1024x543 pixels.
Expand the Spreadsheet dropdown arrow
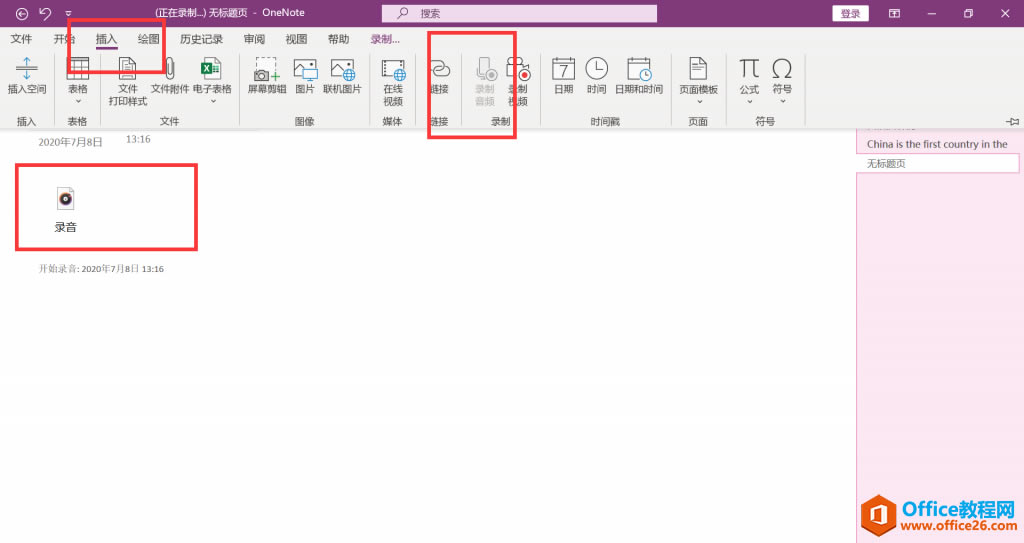[213, 101]
